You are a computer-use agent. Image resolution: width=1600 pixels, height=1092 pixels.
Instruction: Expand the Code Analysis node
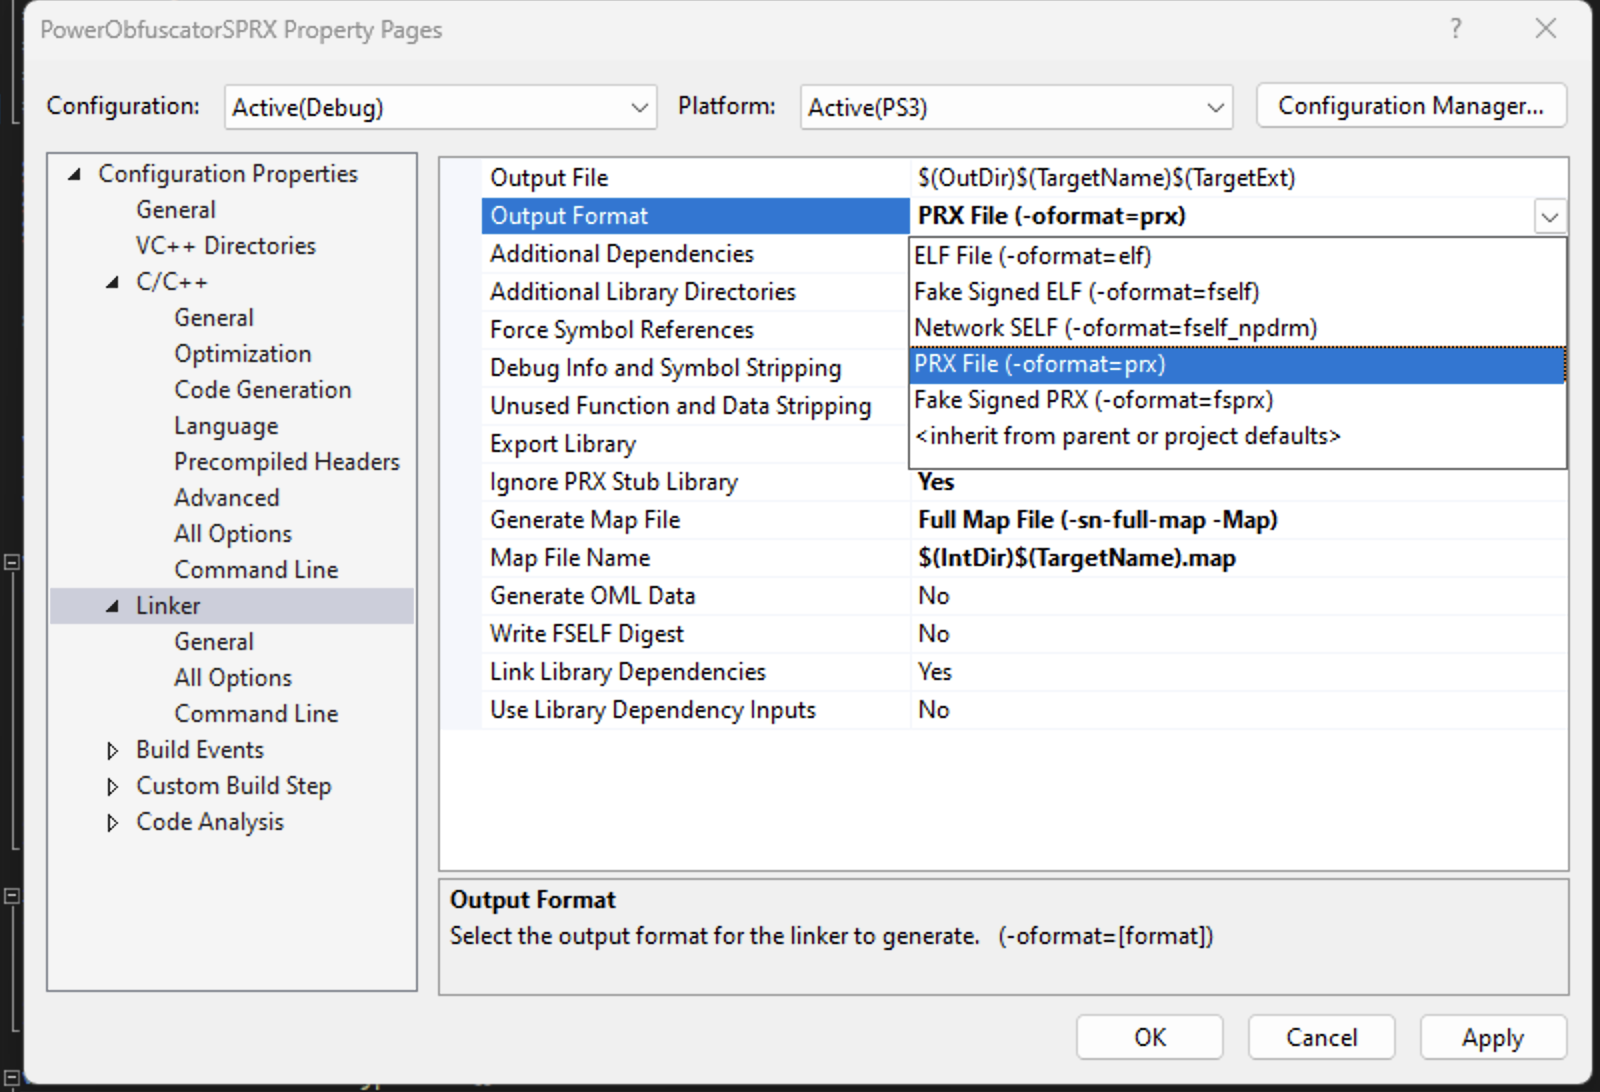point(113,822)
